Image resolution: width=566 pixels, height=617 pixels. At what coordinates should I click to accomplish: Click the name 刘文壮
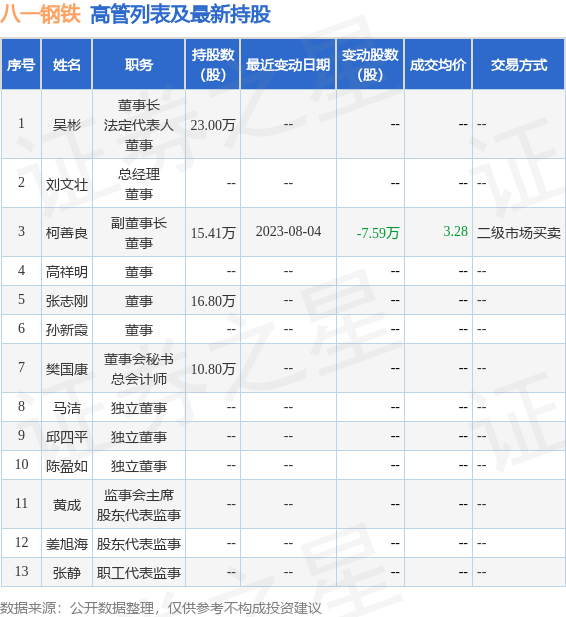[67, 184]
